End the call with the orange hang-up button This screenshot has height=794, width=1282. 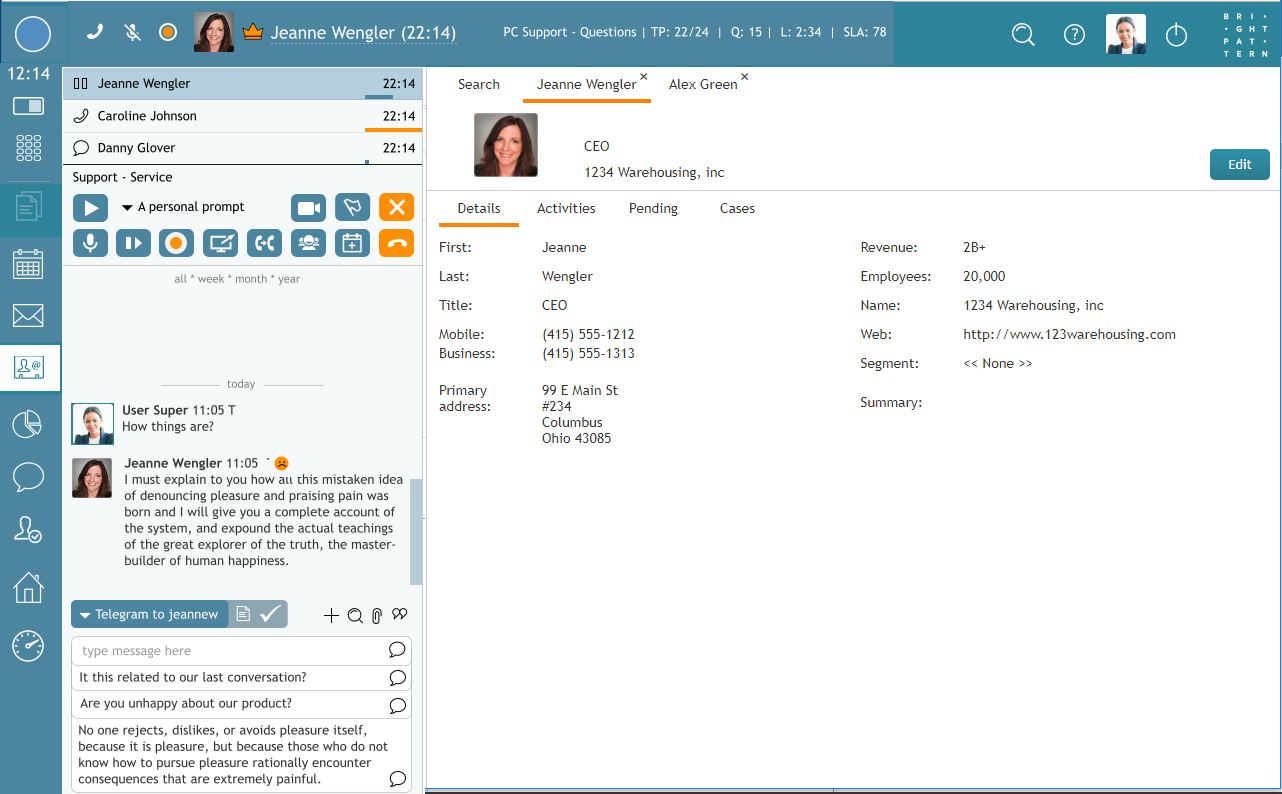396,243
